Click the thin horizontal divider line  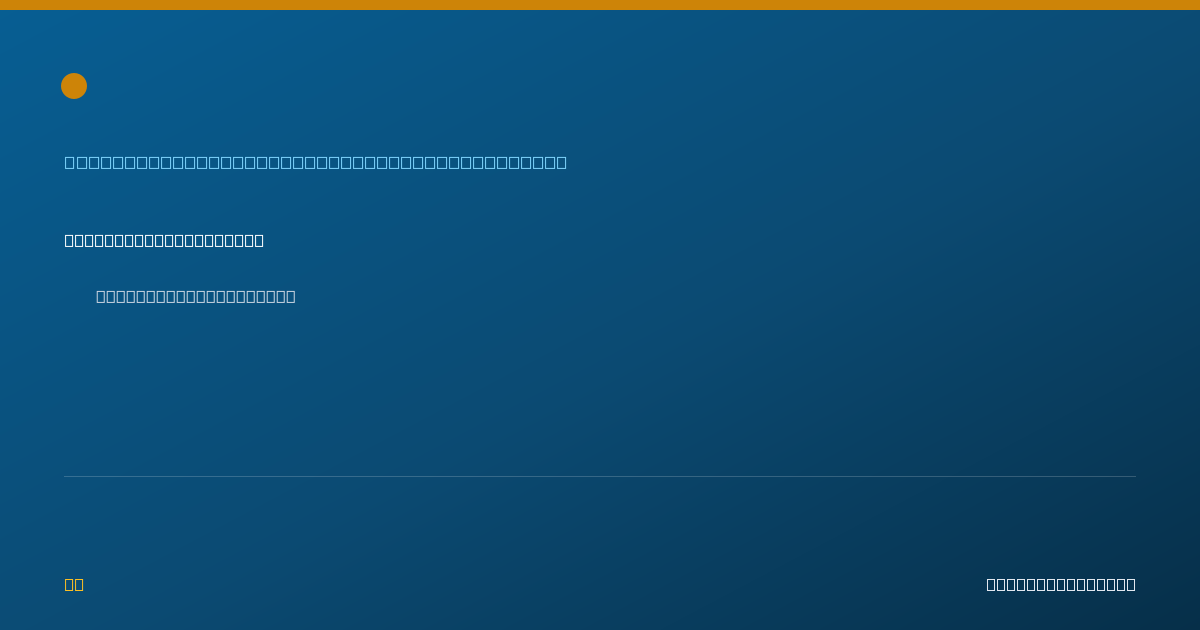[600, 476]
